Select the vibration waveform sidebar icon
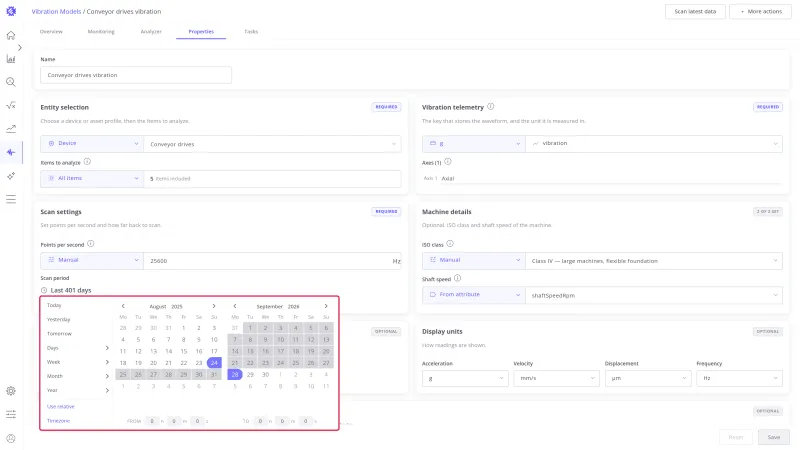Image resolution: width=800 pixels, height=450 pixels. point(11,152)
